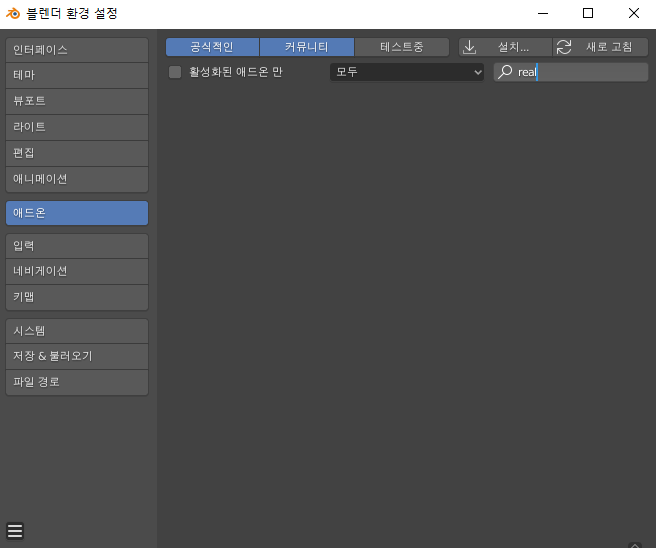The width and height of the screenshot is (656, 548).
Task: Open the hamburger preferences menu
Action: point(15,531)
